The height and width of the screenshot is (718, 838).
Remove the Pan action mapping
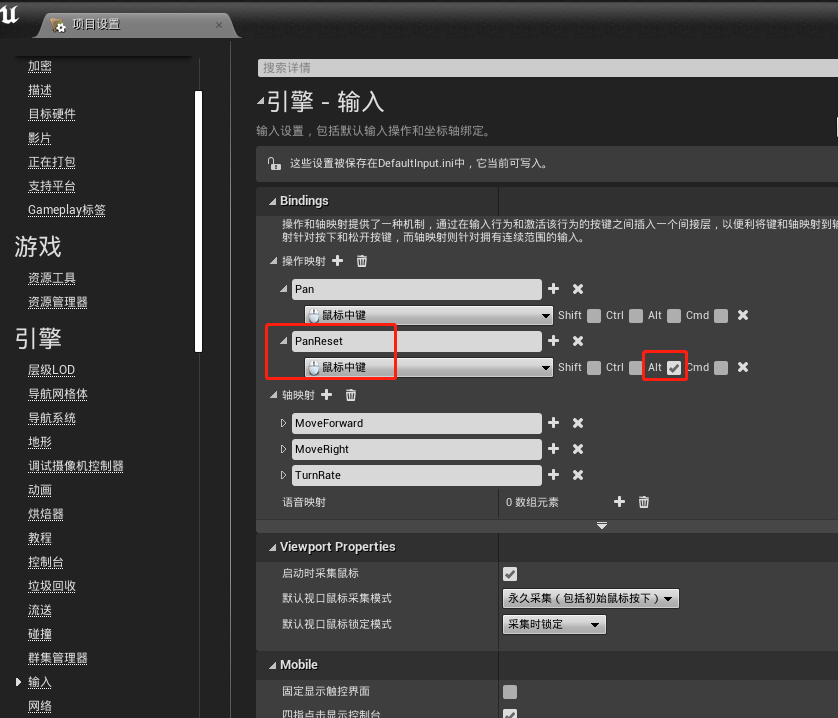[578, 289]
